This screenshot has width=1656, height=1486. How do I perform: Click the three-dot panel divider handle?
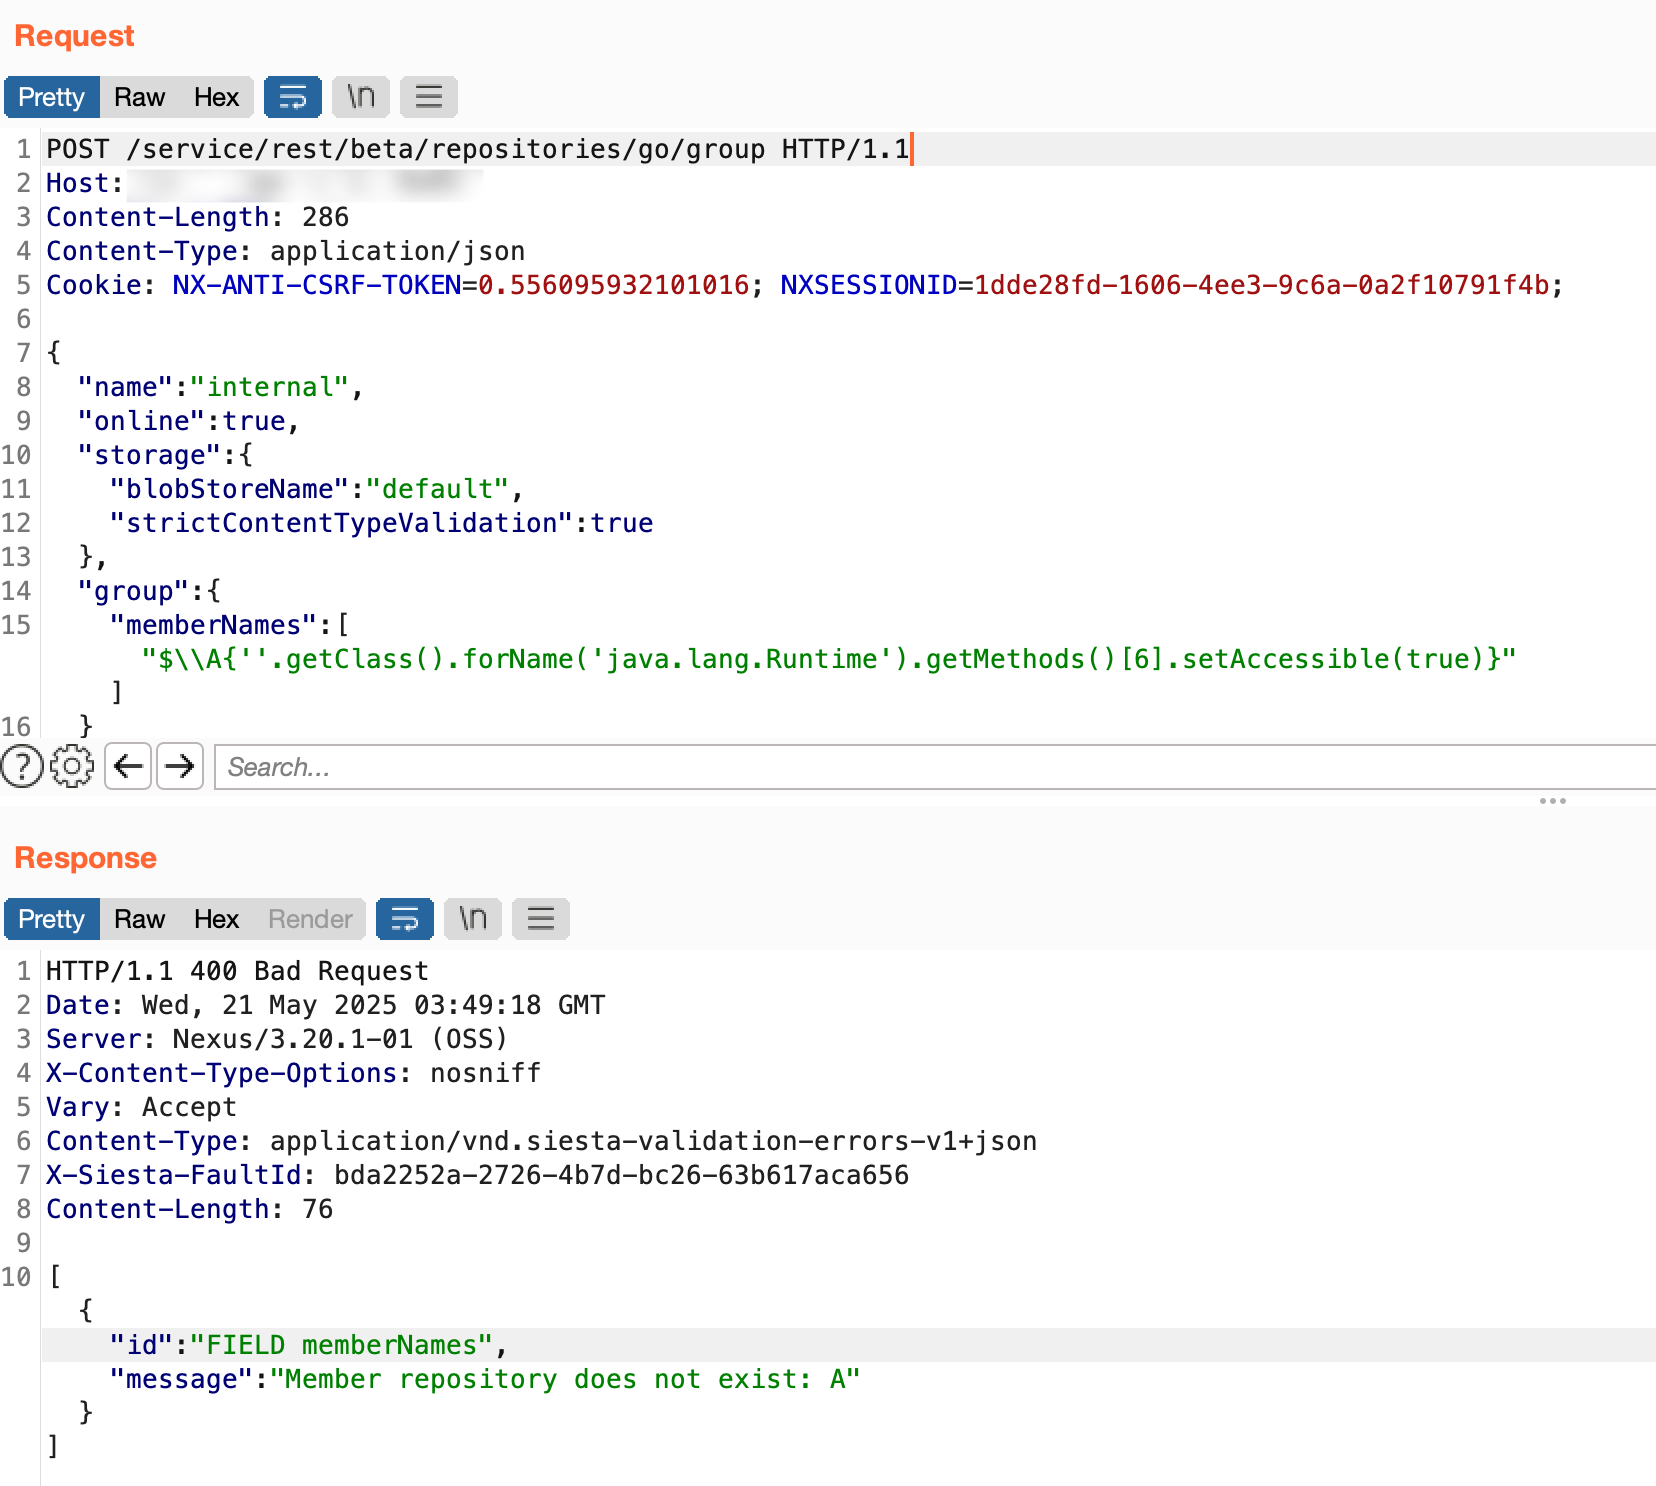(x=1552, y=801)
